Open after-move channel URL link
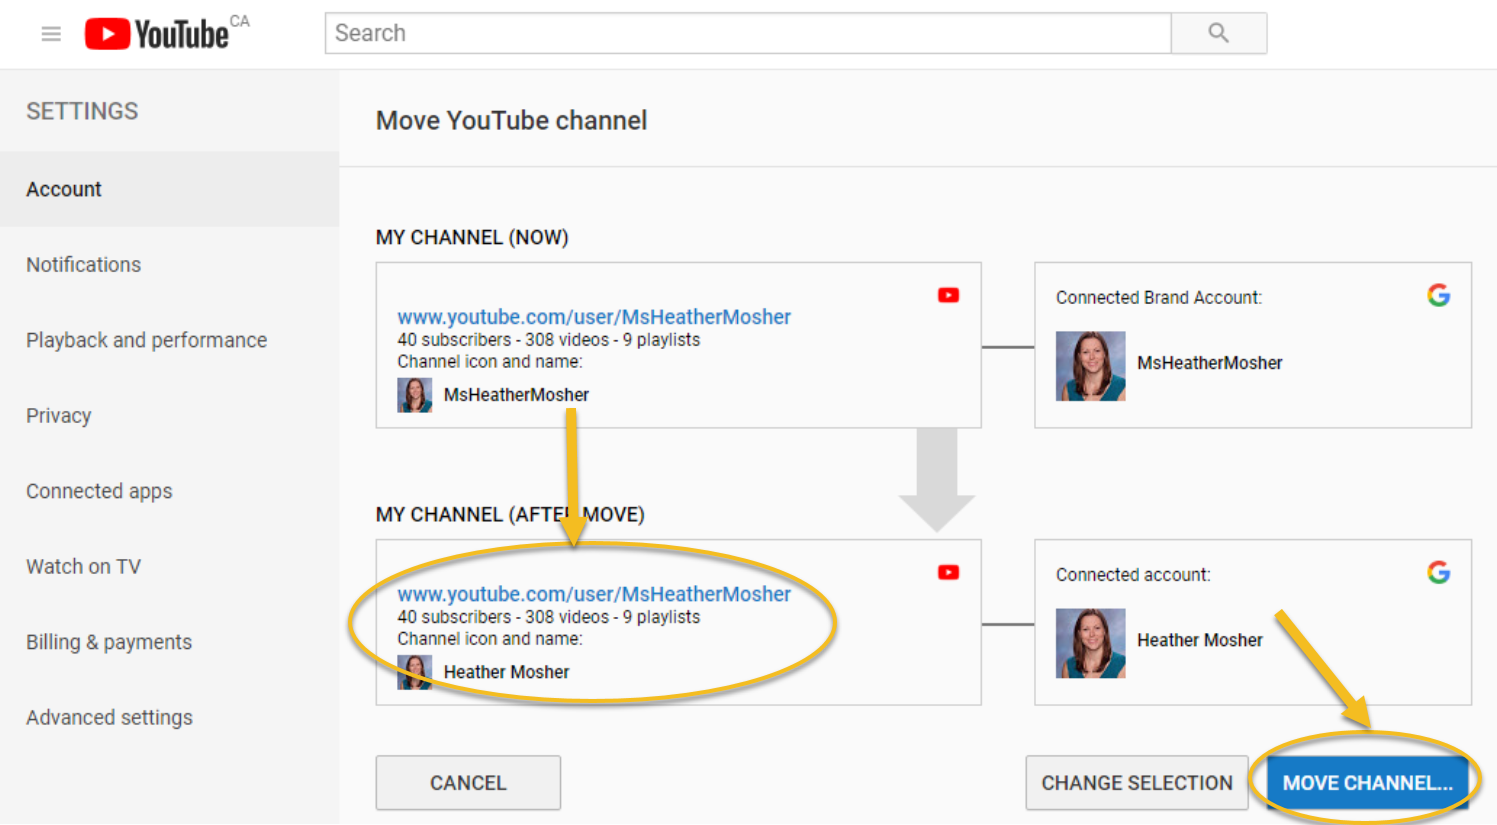Image resolution: width=1497 pixels, height=825 pixels. 594,594
